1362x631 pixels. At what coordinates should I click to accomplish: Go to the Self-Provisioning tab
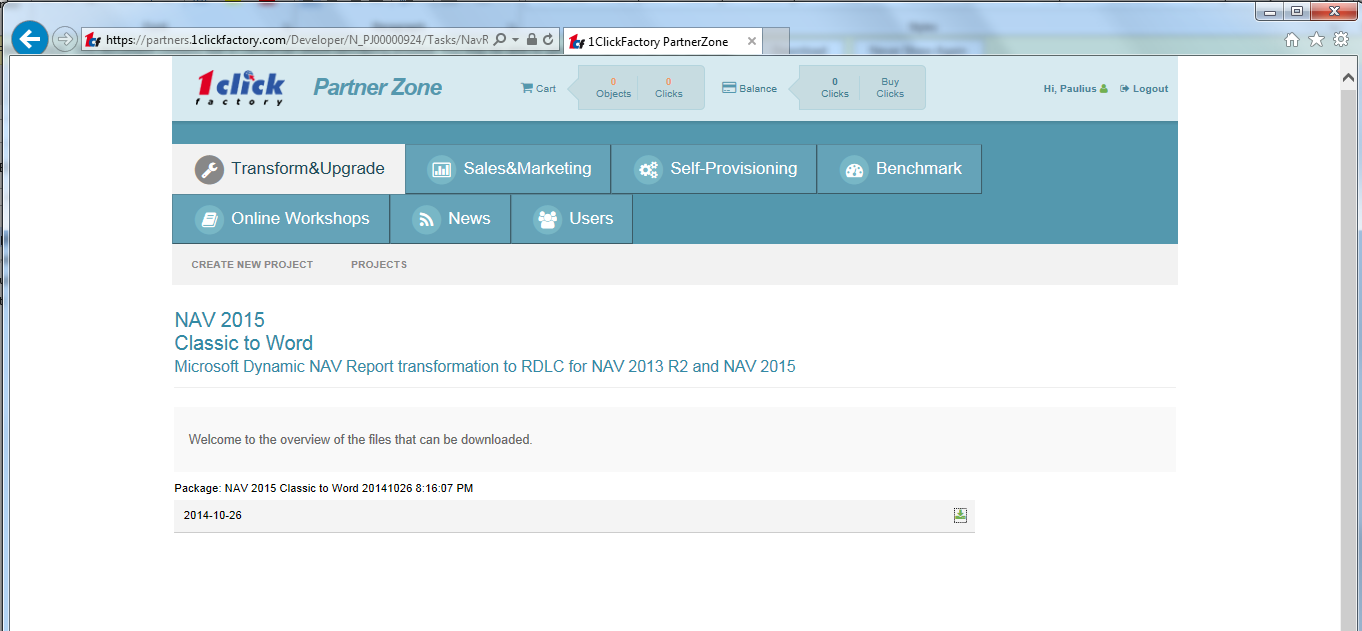[x=714, y=169]
